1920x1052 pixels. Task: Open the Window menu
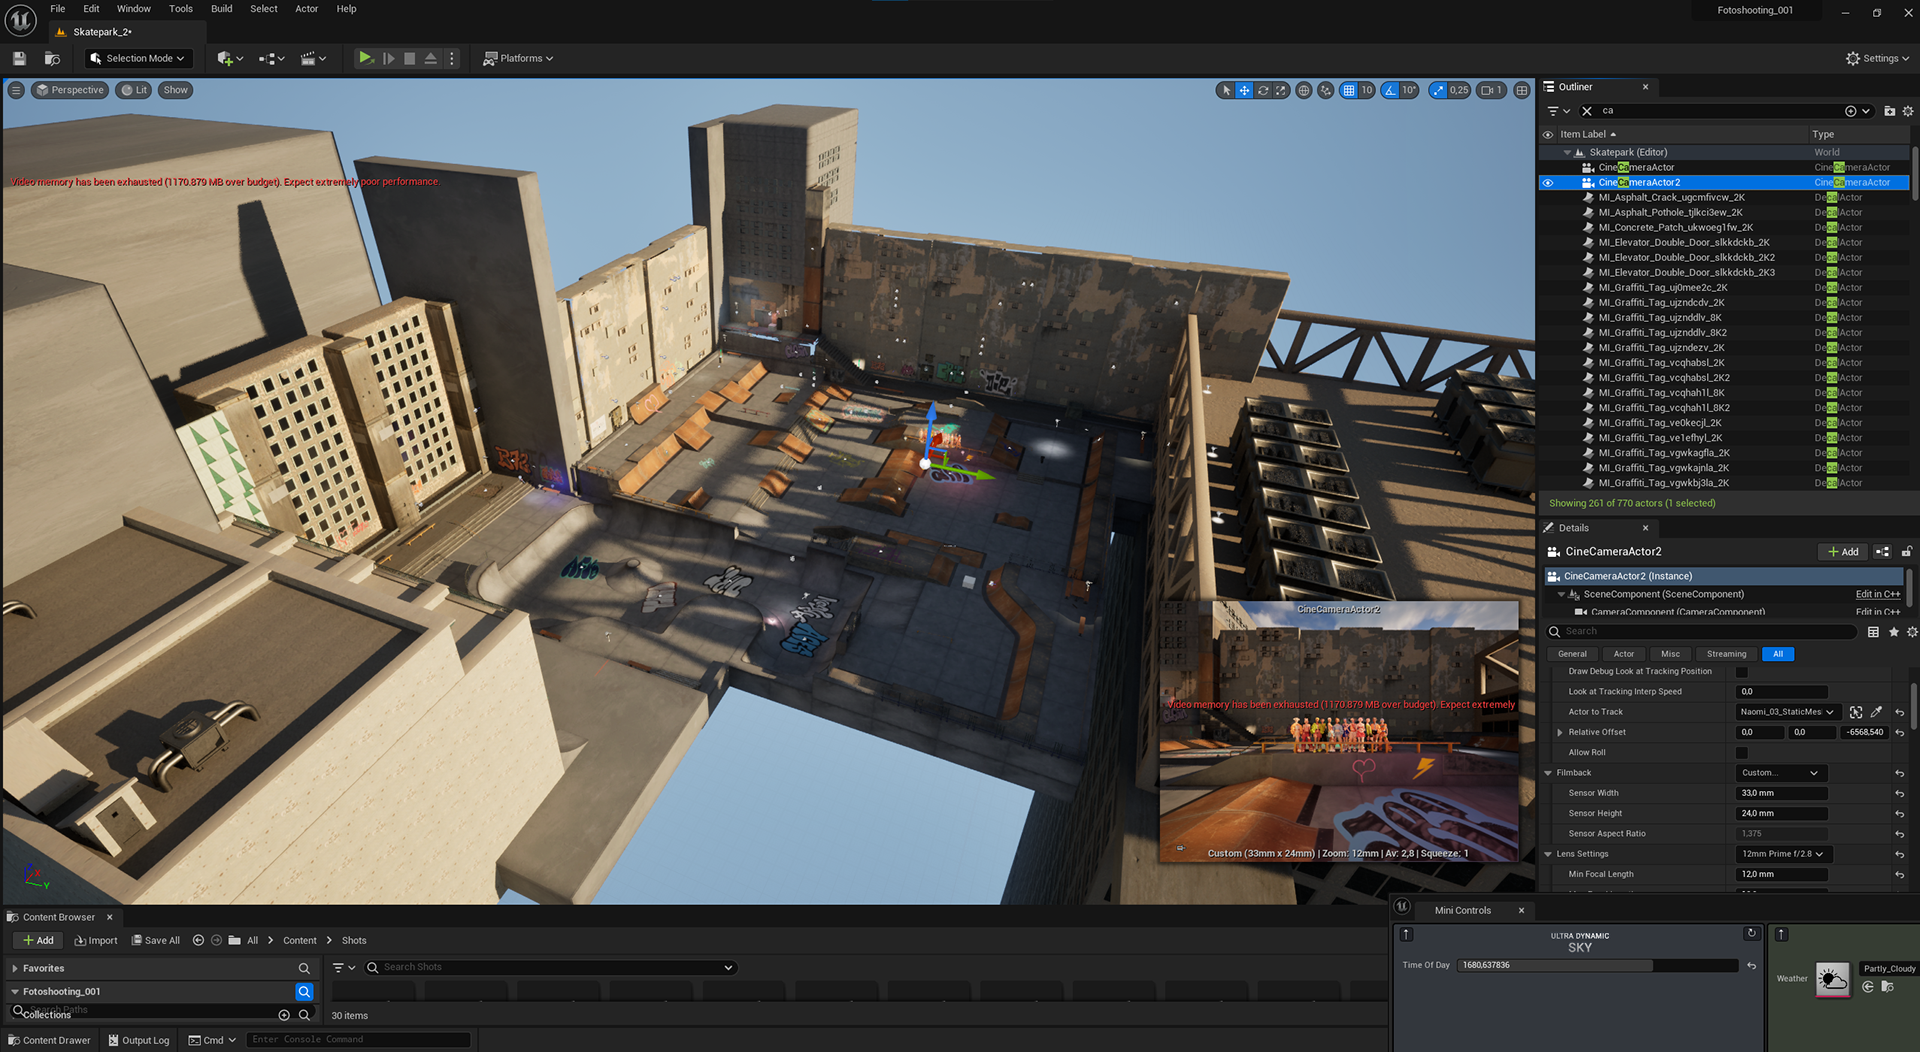[134, 9]
